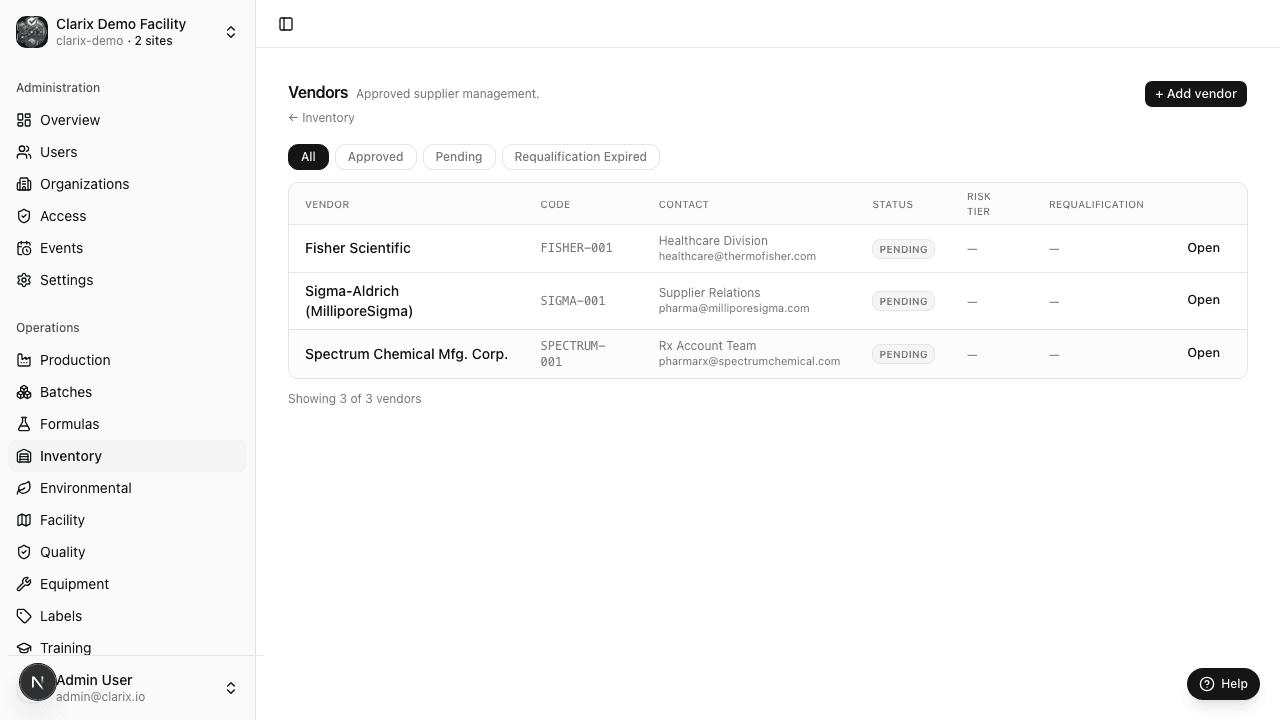Open the Quality page
Screen dimensions: 1280x720
(x=127, y=552)
